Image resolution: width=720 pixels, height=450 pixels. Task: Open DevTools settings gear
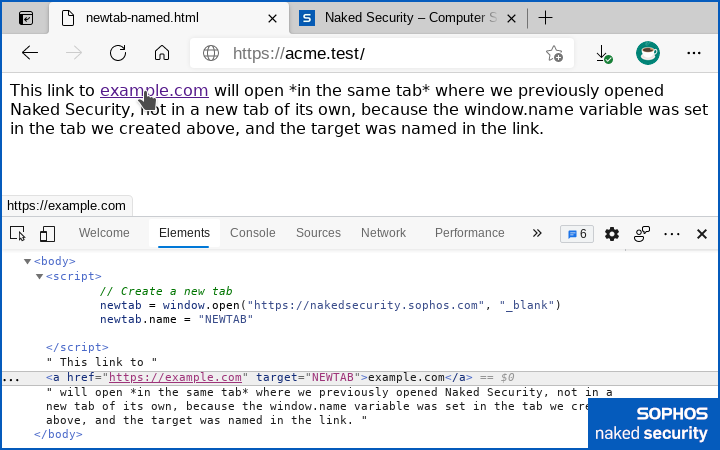612,234
